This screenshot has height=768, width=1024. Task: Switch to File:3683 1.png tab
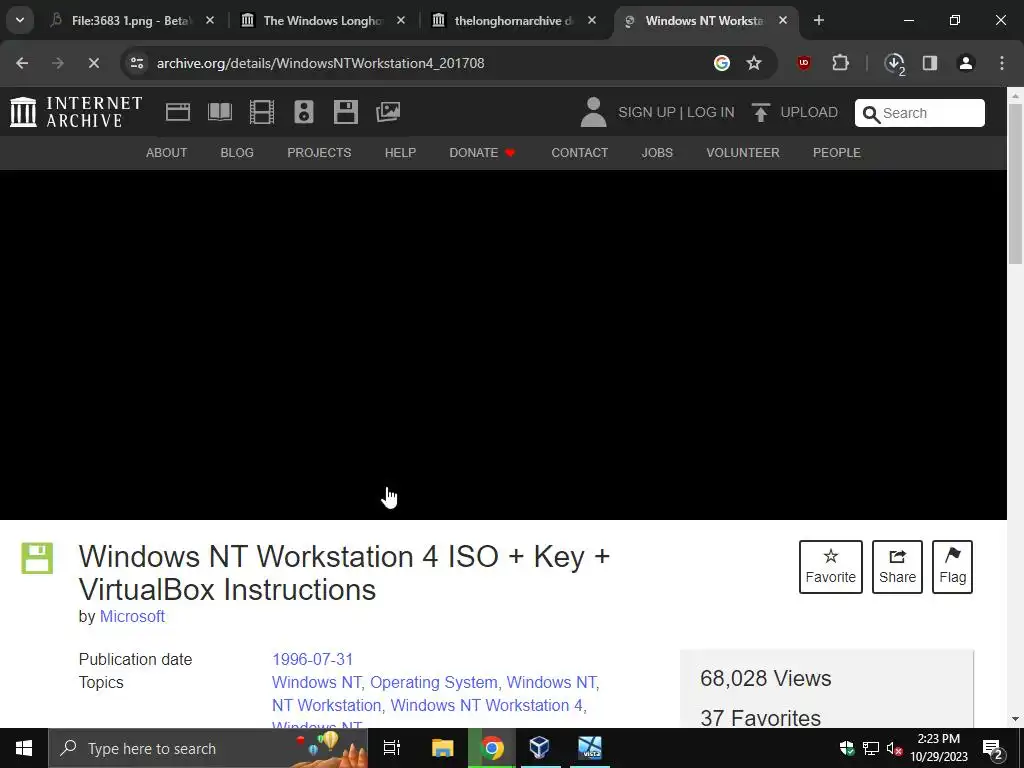134,21
